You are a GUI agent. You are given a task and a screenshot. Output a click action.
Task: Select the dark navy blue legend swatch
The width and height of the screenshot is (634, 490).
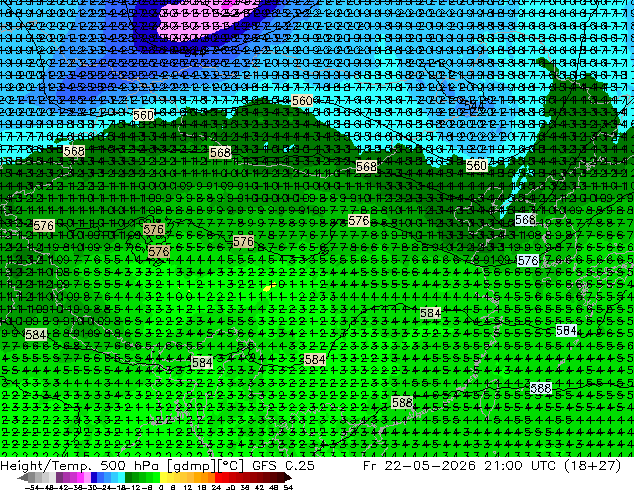tap(94, 477)
